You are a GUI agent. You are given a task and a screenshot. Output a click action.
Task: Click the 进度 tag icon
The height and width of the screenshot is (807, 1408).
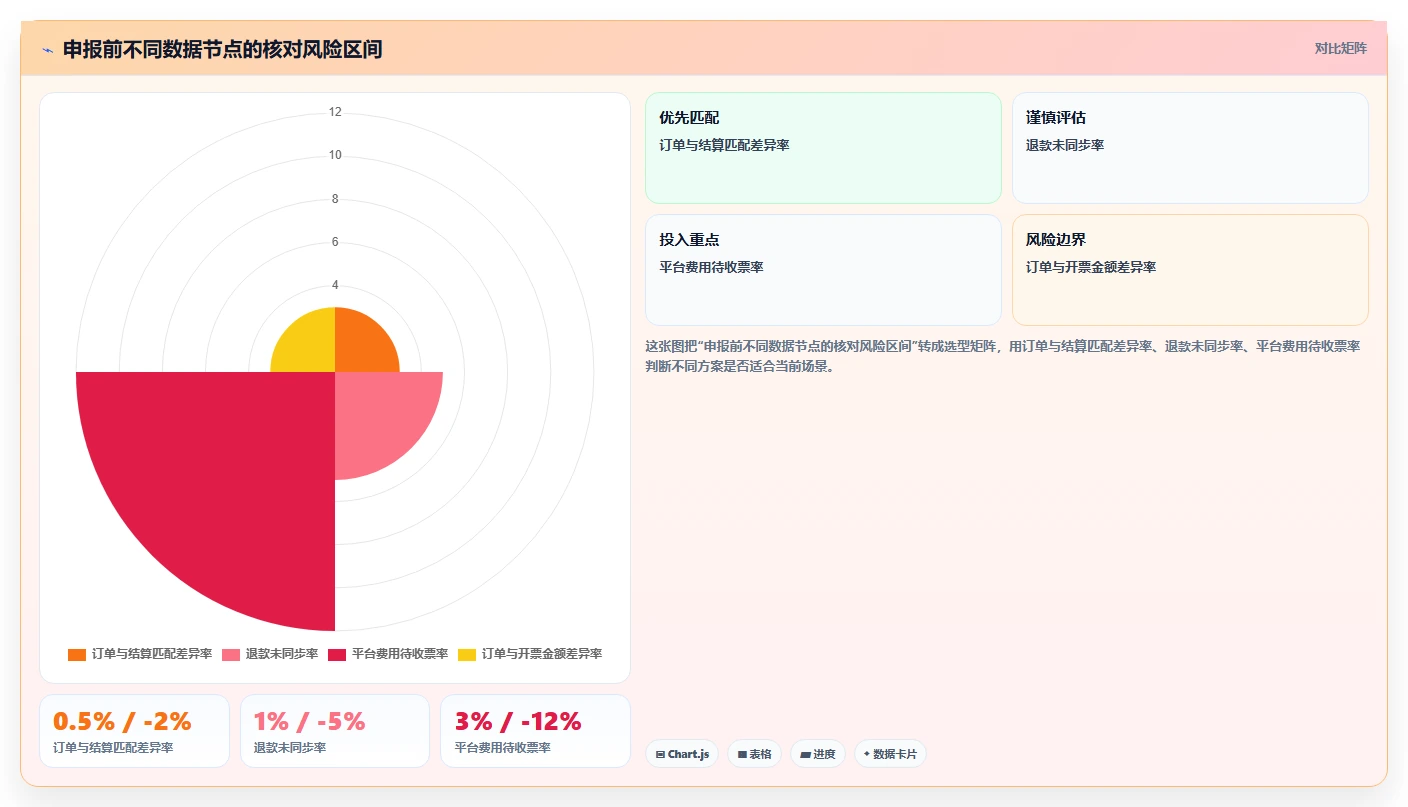(805, 754)
